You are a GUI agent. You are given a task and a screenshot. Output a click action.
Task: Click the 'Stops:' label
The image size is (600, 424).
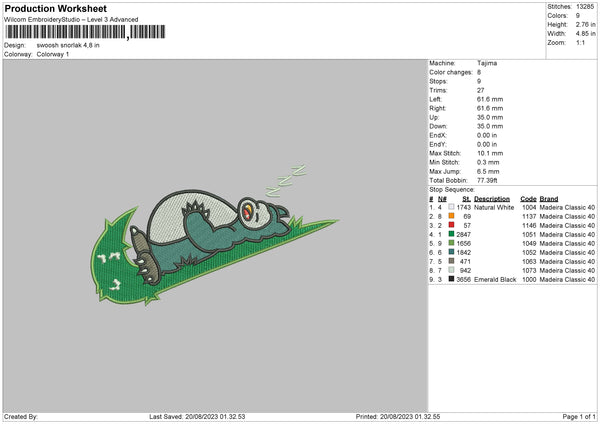click(438, 82)
